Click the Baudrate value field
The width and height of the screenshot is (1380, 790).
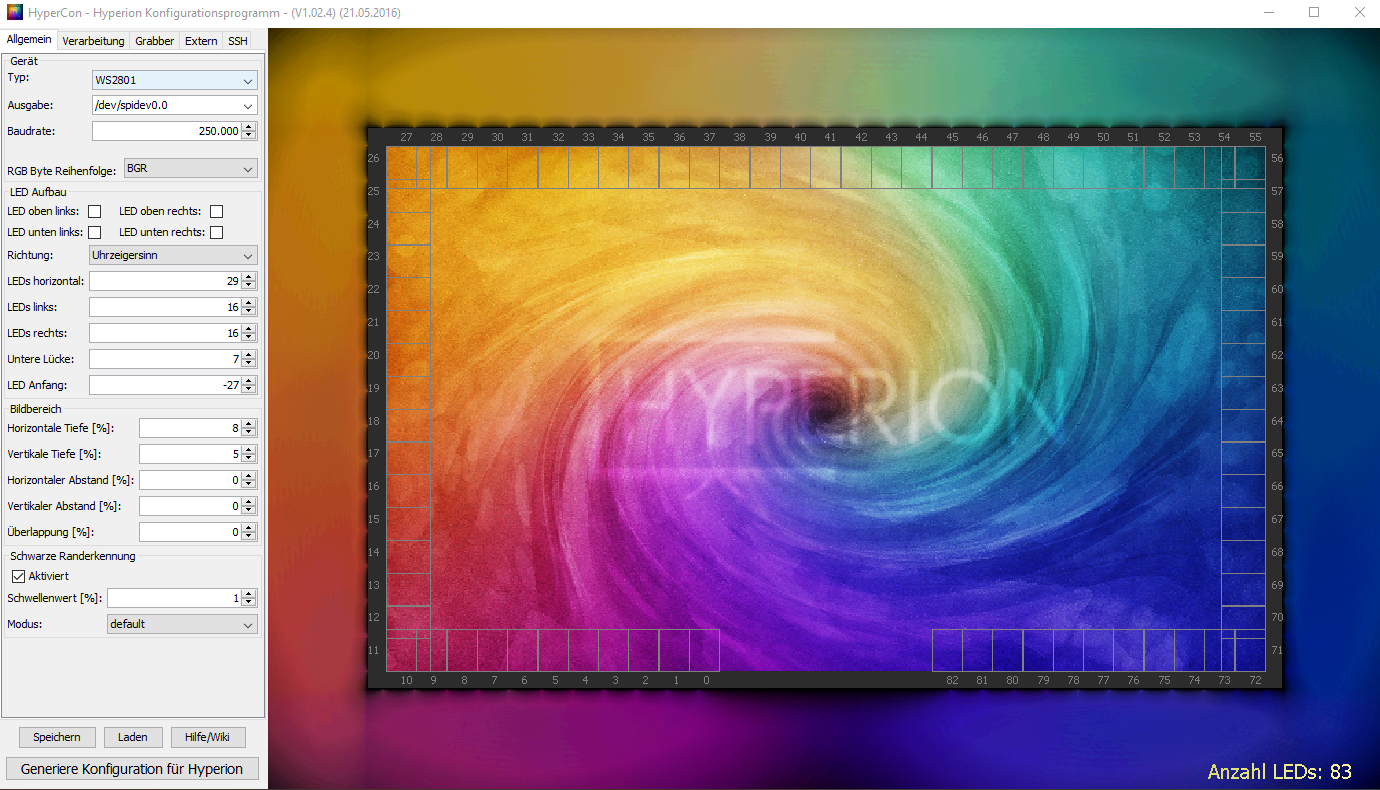point(166,131)
